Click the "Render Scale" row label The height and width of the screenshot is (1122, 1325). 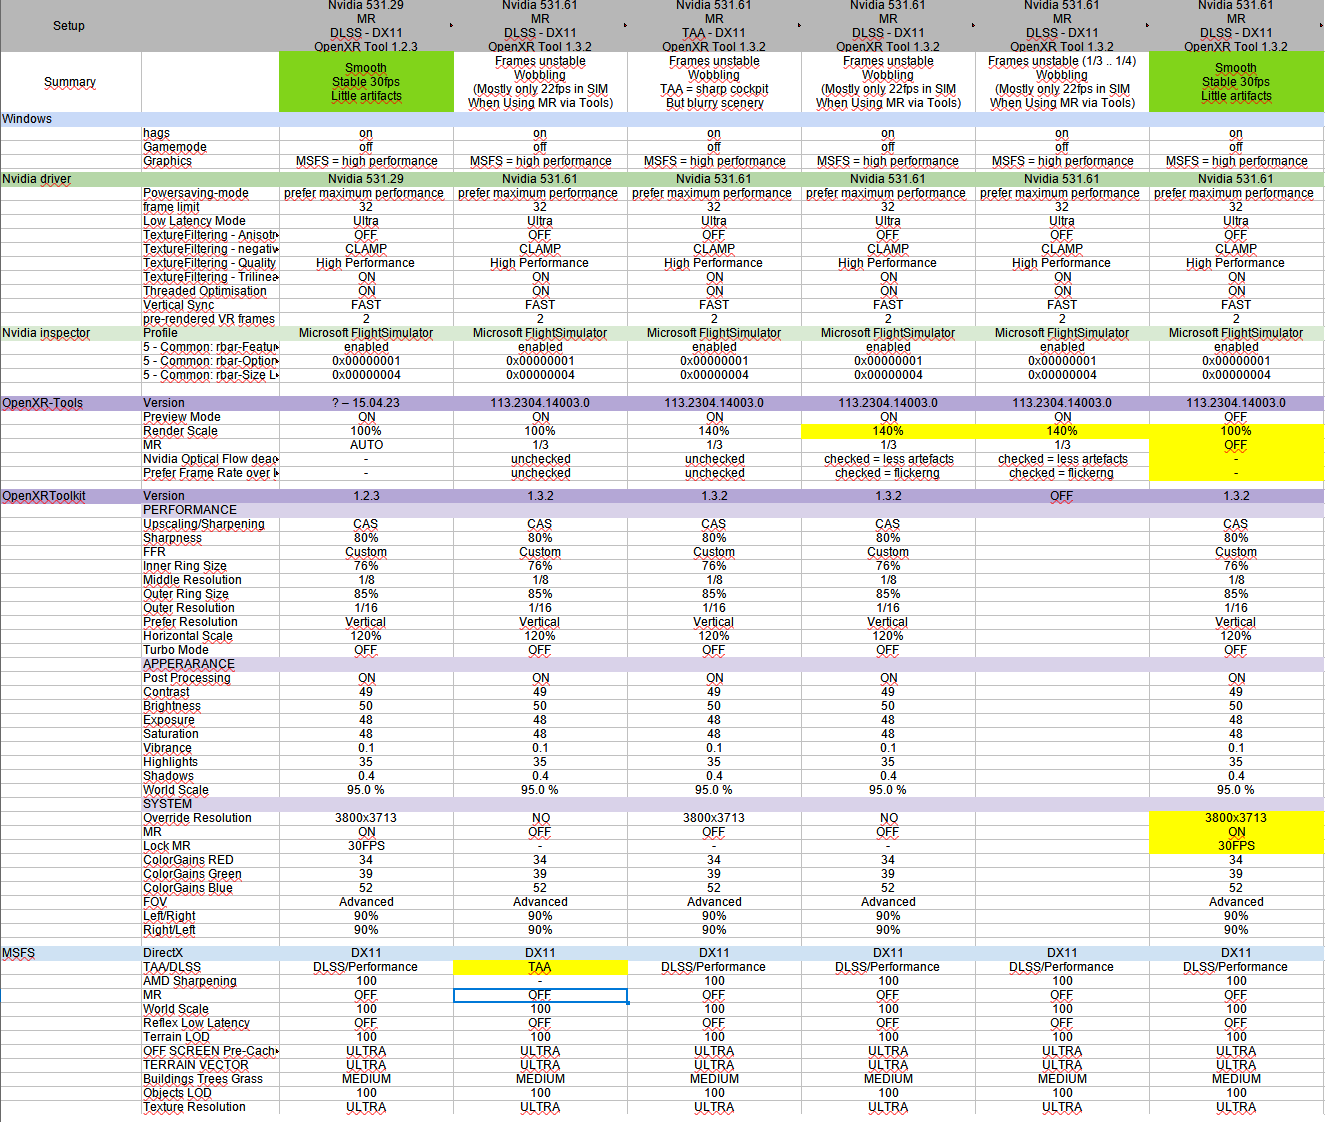pos(180,431)
